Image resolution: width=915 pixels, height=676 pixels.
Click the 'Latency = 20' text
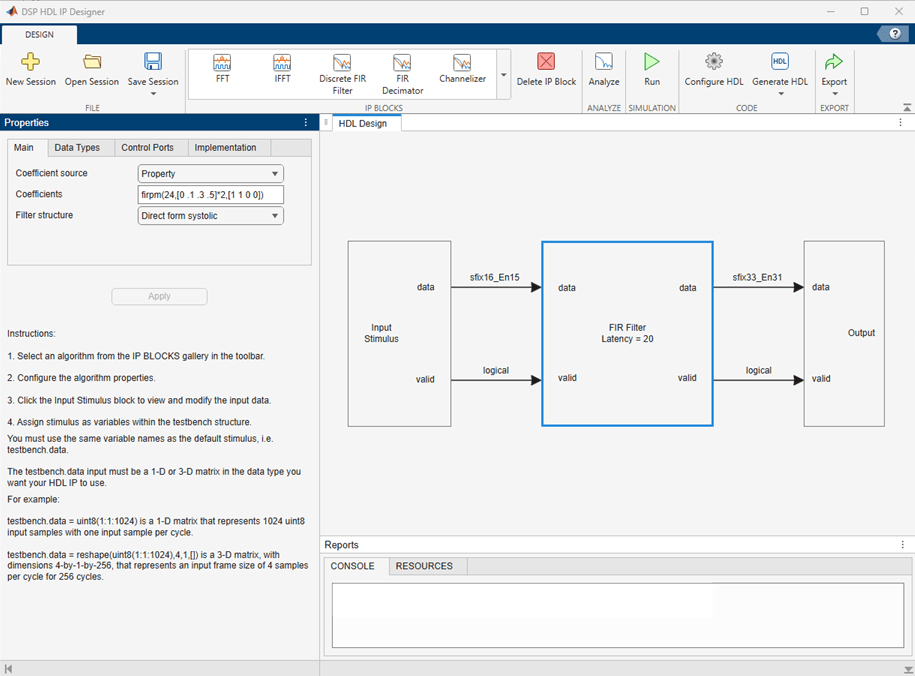(627, 339)
